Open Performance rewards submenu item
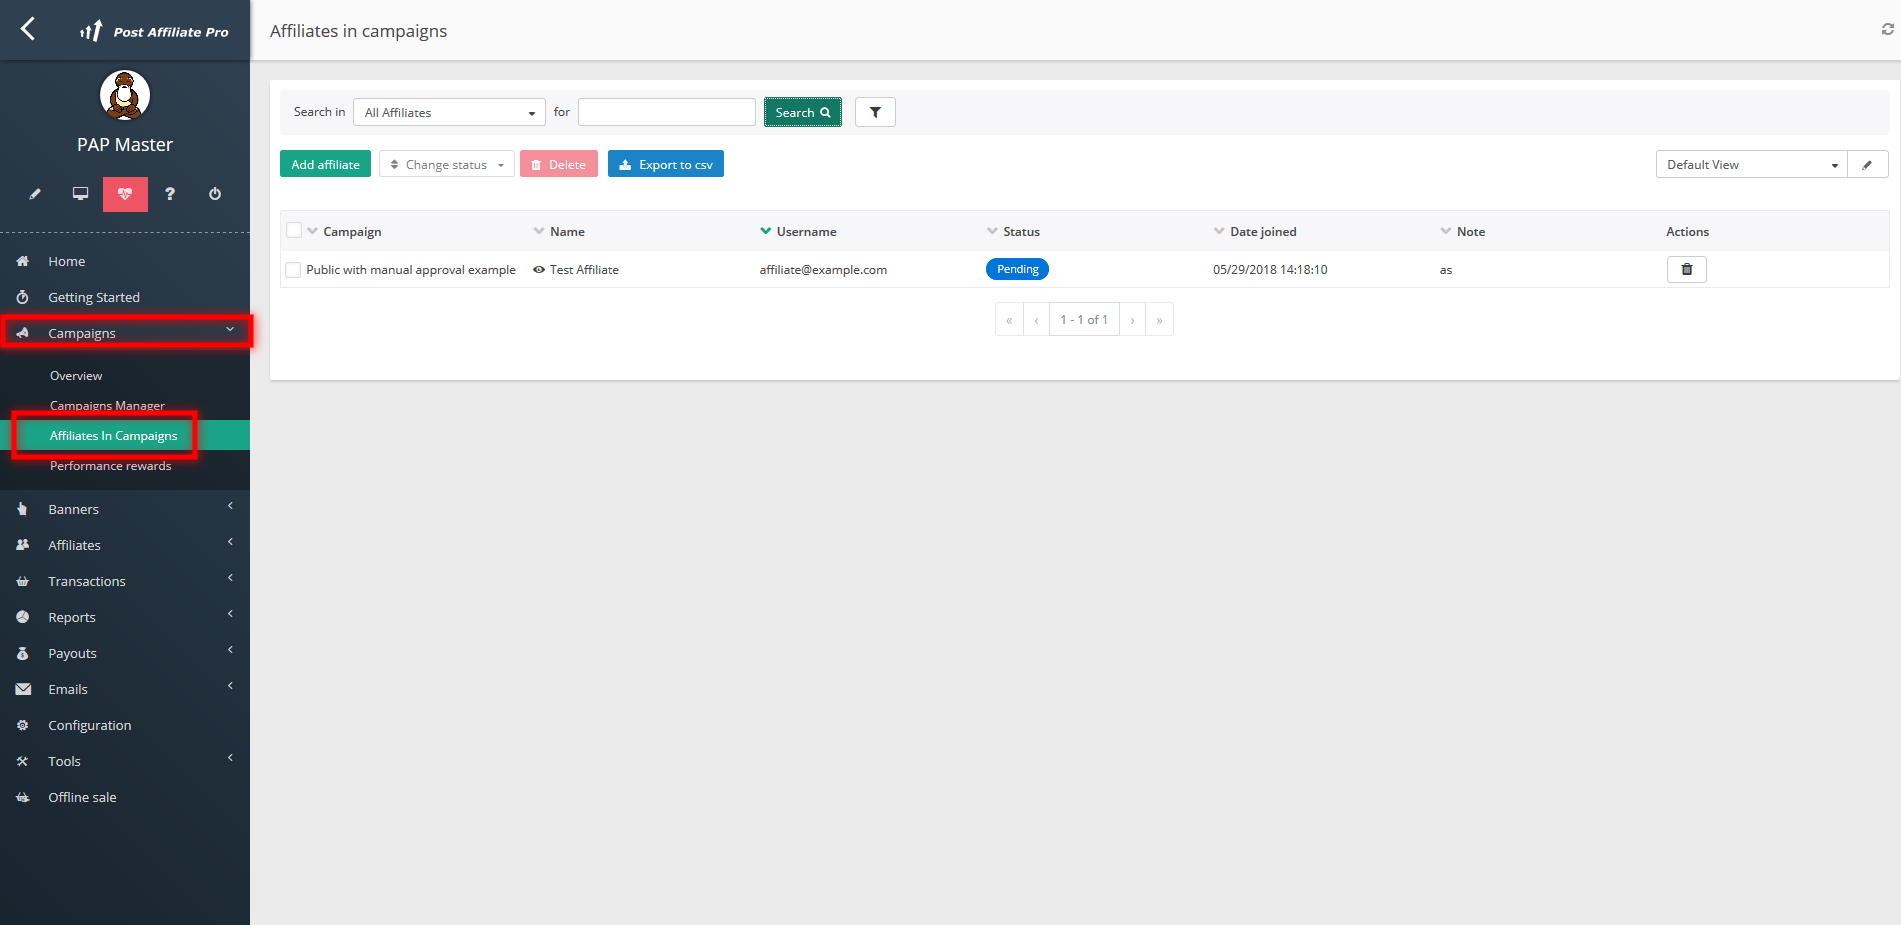The image size is (1901, 925). coord(110,466)
